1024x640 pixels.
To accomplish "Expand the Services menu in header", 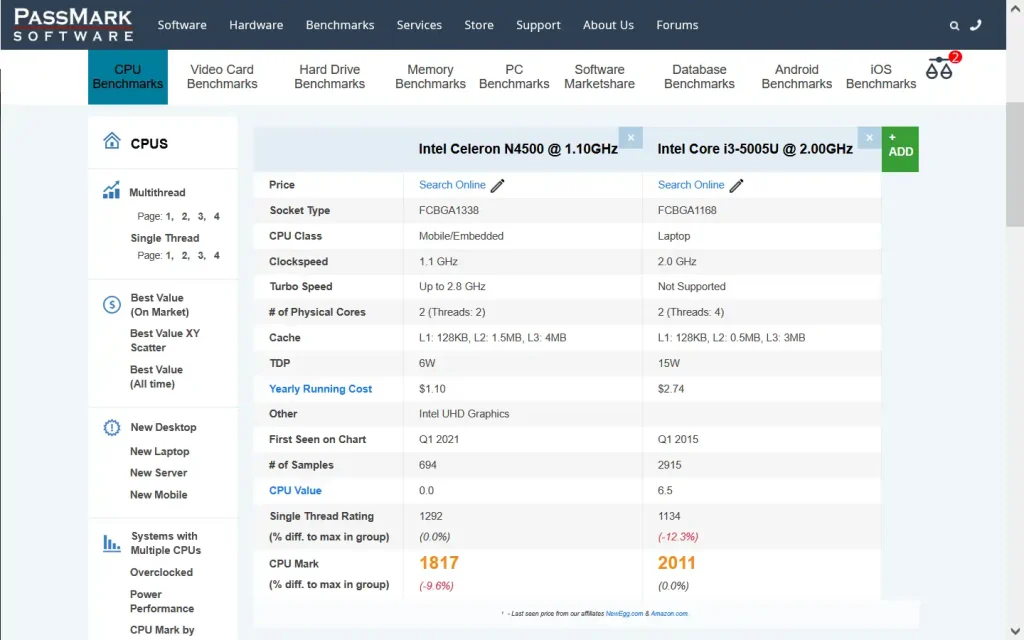I will tap(419, 25).
